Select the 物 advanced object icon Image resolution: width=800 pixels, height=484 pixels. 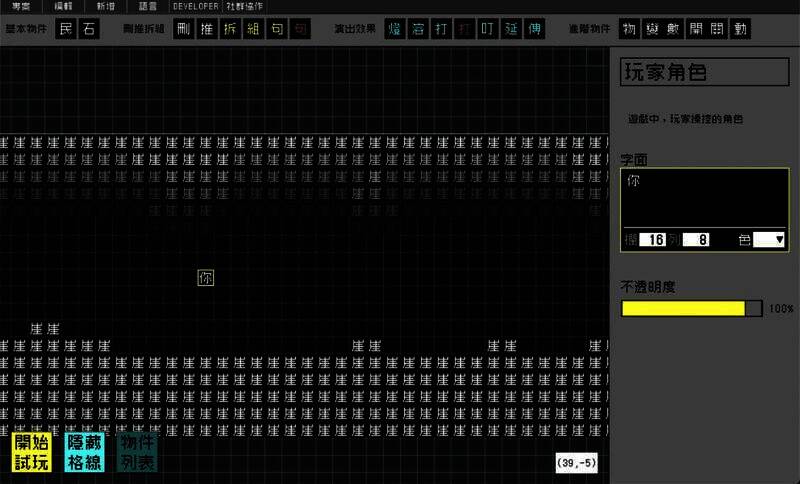pyautogui.click(x=629, y=29)
